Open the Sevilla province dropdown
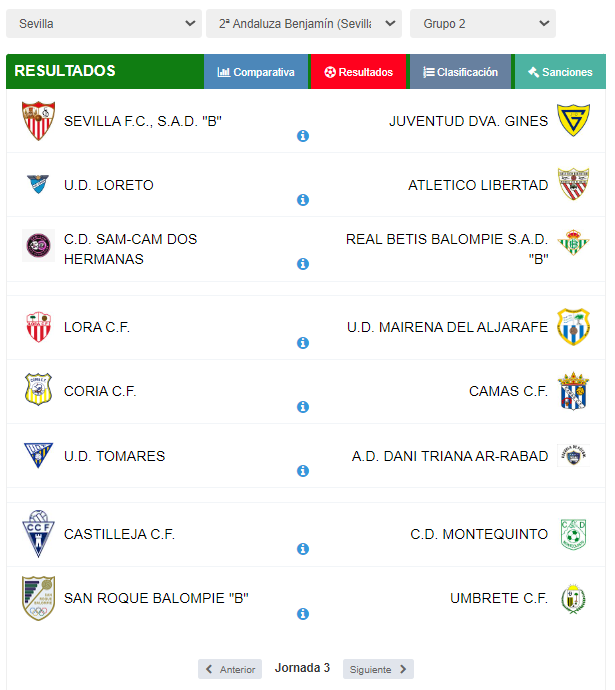This screenshot has height=690, width=615. 104,23
